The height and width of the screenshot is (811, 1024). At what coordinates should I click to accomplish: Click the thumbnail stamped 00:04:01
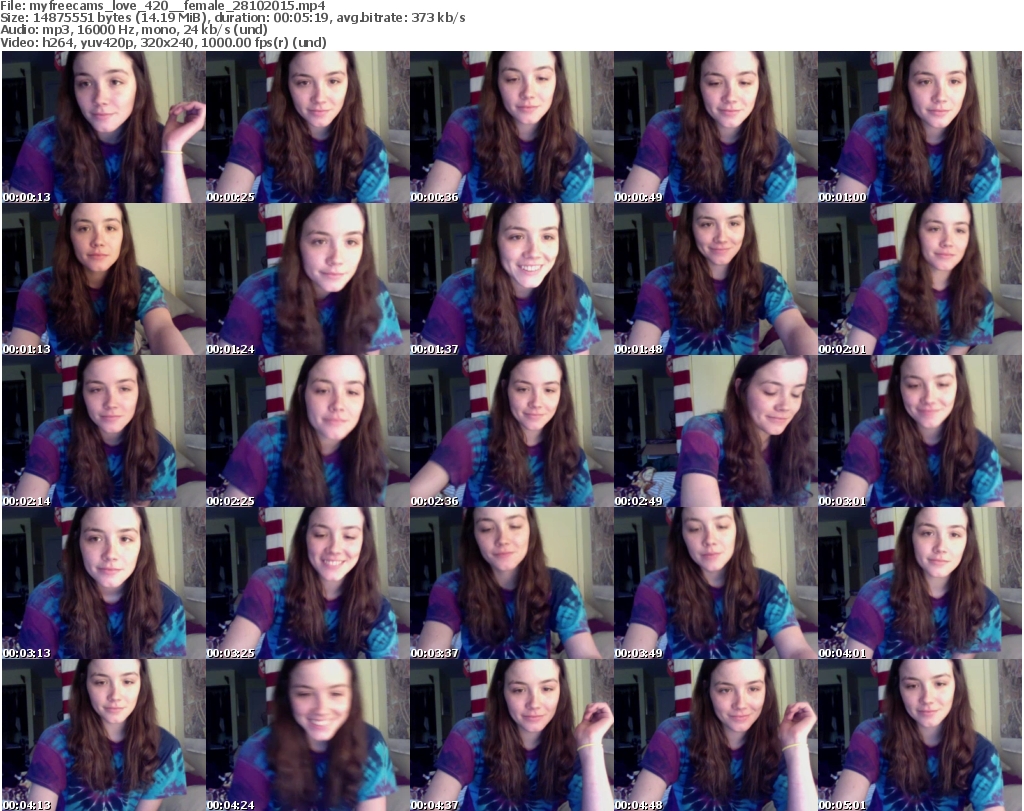click(920, 583)
